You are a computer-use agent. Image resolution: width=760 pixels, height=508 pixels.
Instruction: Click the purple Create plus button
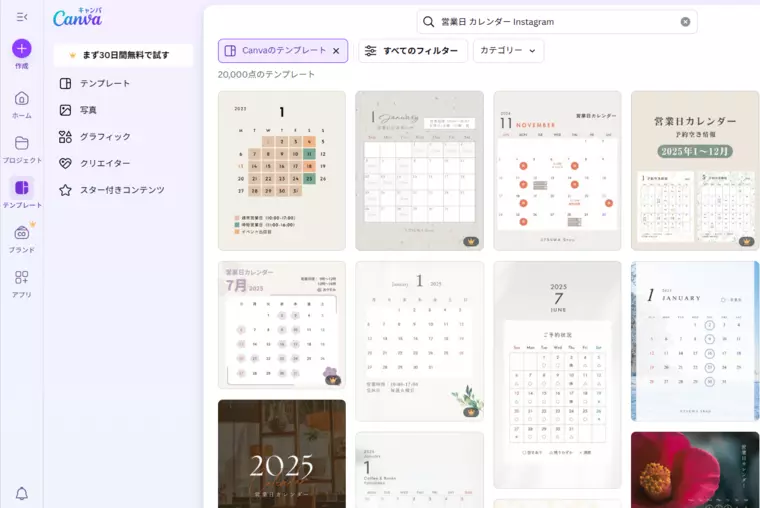pyautogui.click(x=22, y=48)
